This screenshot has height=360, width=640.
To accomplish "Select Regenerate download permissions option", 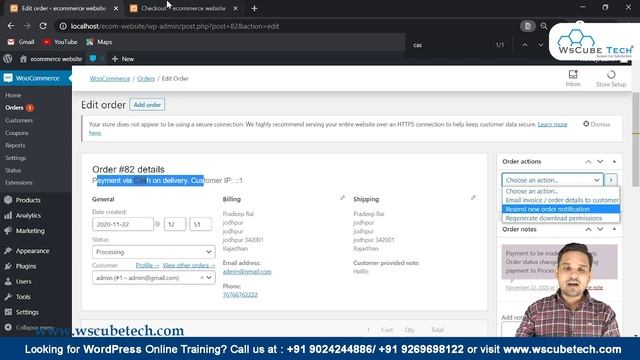I will [561, 218].
